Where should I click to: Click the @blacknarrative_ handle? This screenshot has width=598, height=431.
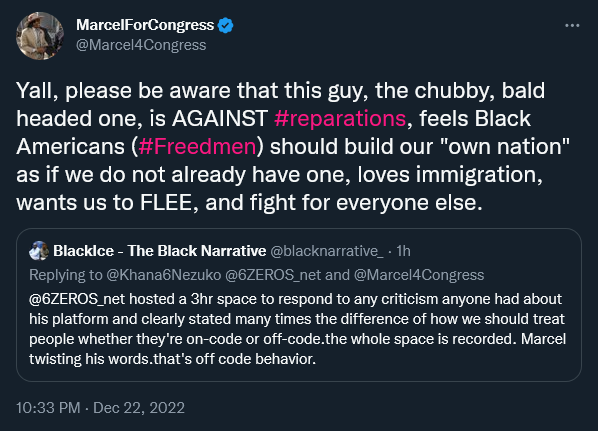coord(327,251)
